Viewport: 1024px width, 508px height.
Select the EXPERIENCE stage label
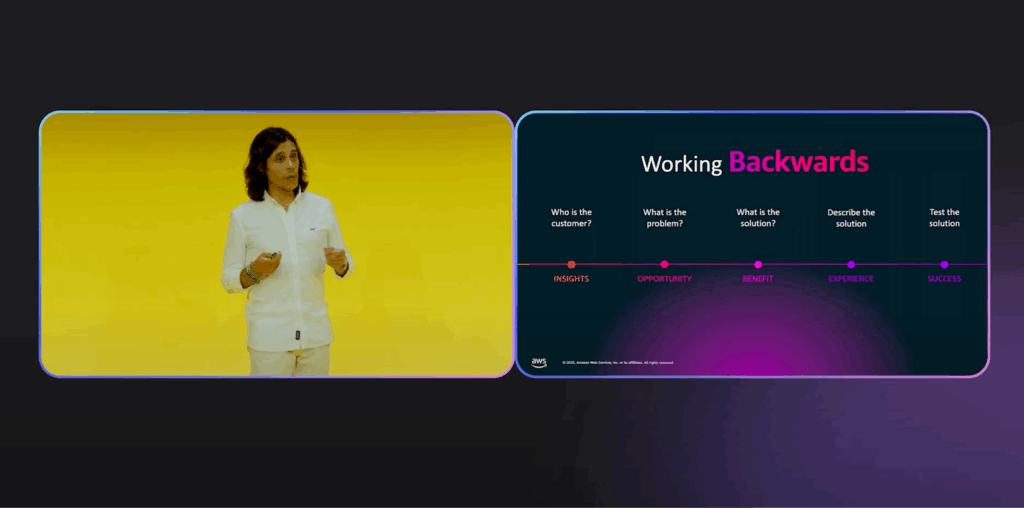tap(851, 279)
